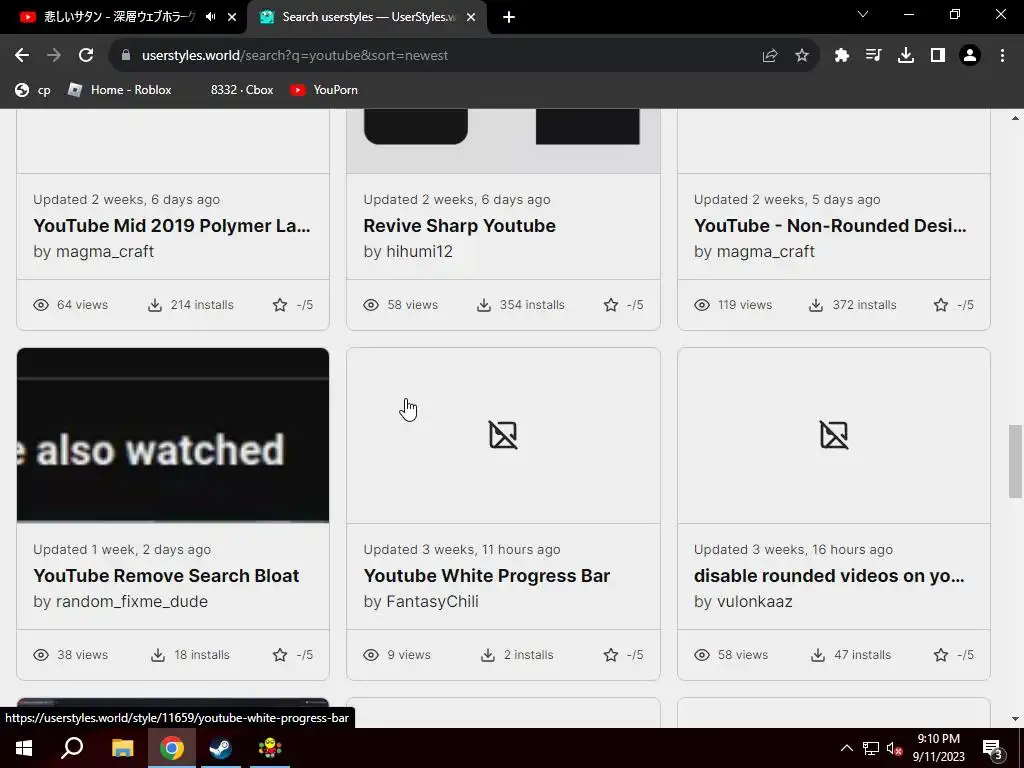Mute the YouTube tab via its speaker icon
The height and width of the screenshot is (768, 1024).
pos(210,17)
